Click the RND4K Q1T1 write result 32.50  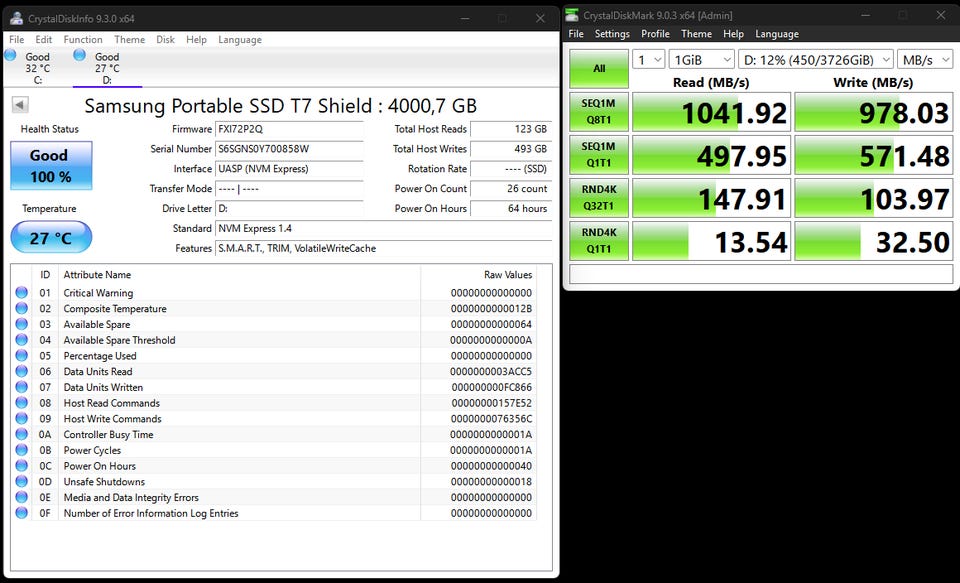874,241
